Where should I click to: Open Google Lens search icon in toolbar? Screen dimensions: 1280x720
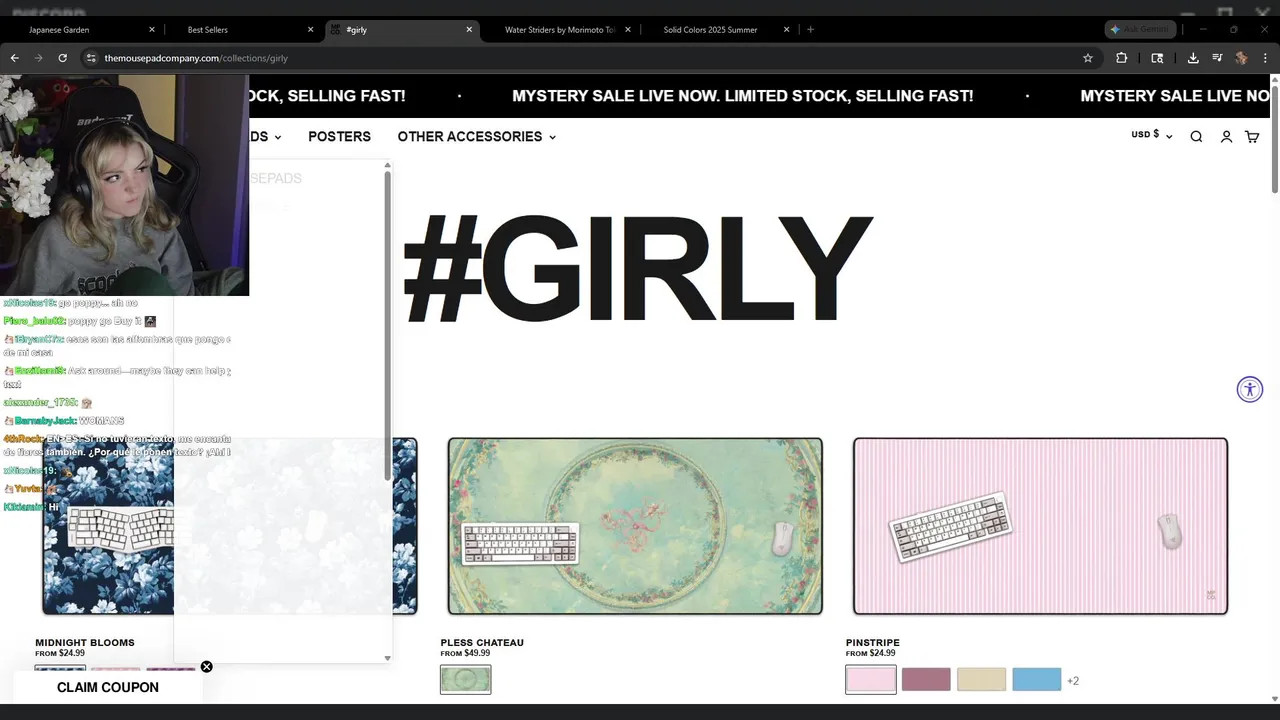tap(1157, 58)
